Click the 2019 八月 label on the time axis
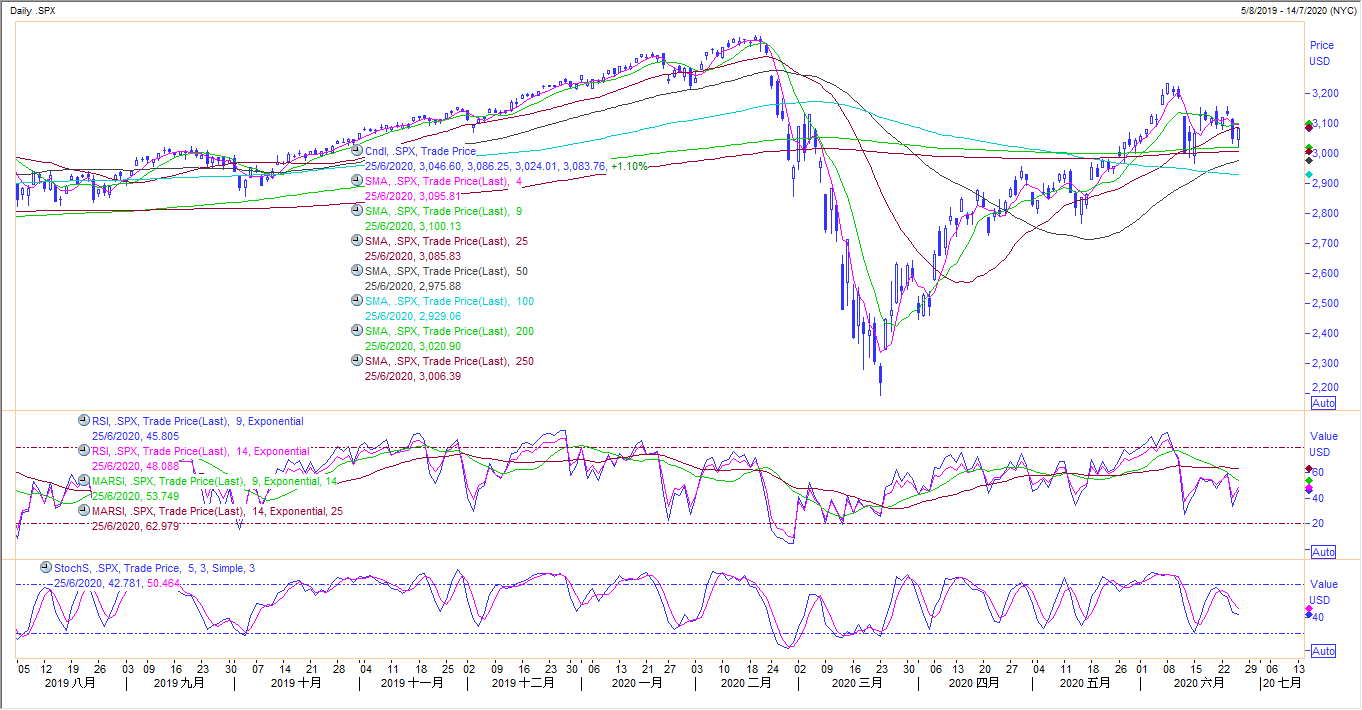1362x710 pixels. pos(71,683)
